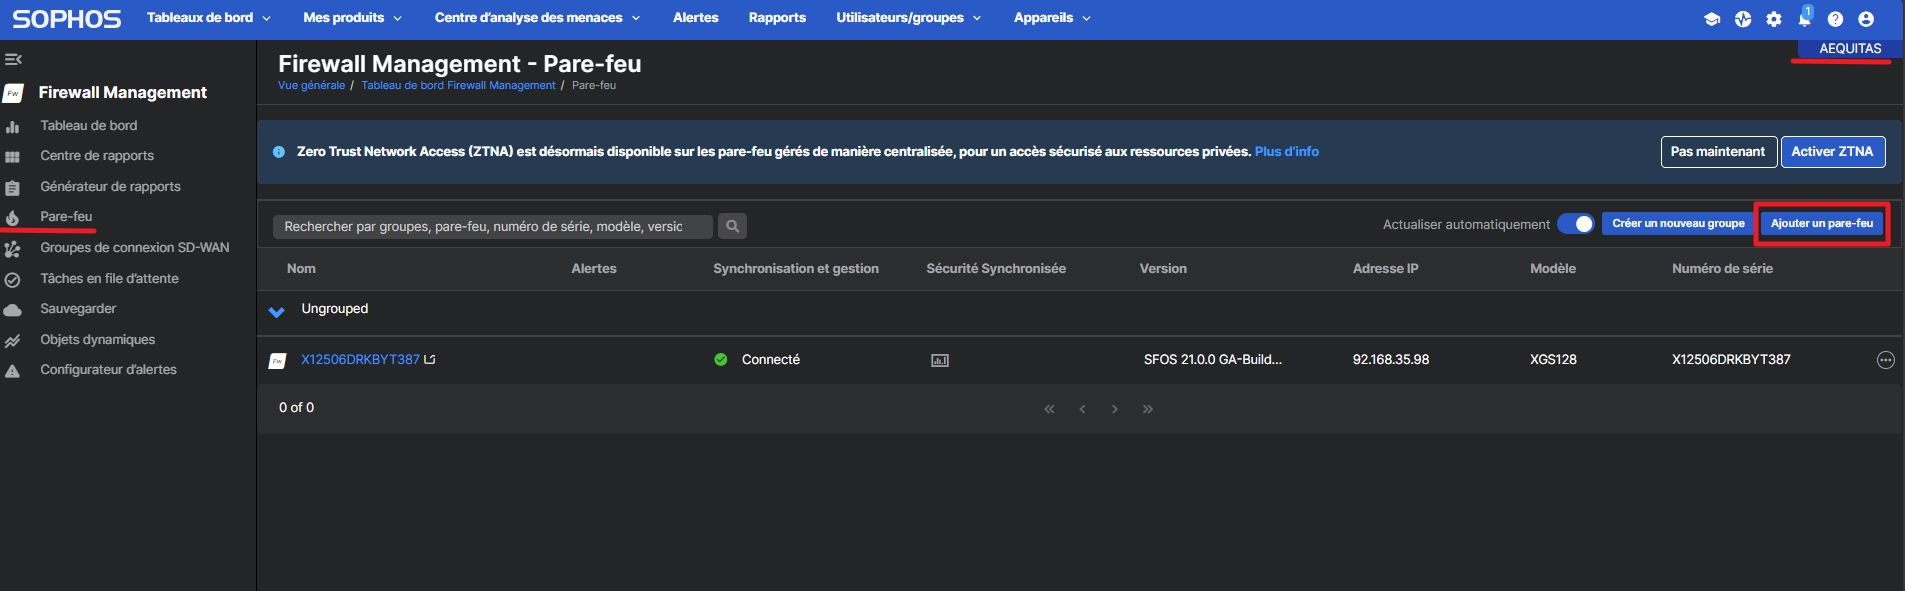
Task: Click Créer un nouveau groupe button
Action: point(1678,224)
